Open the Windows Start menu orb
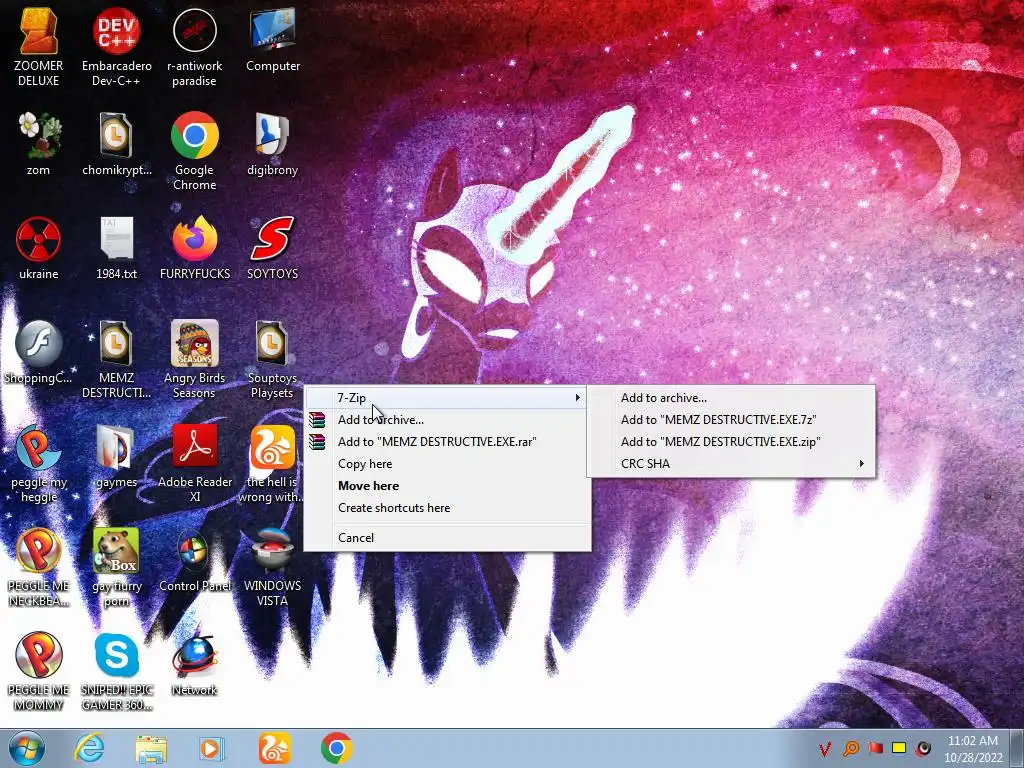Screen dimensions: 1024x768 (x=27, y=748)
